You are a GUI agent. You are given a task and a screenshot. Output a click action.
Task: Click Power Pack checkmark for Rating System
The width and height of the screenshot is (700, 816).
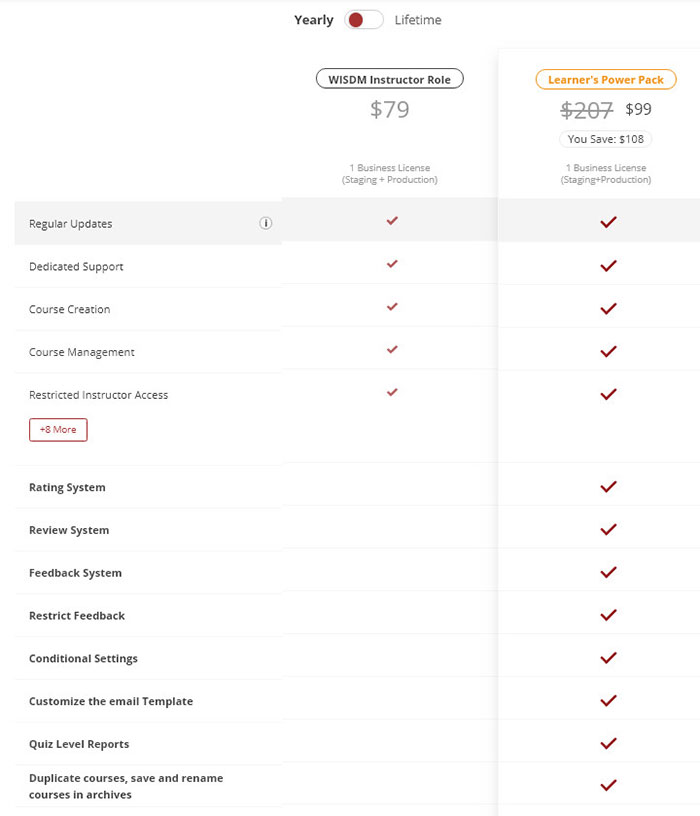pyautogui.click(x=608, y=487)
